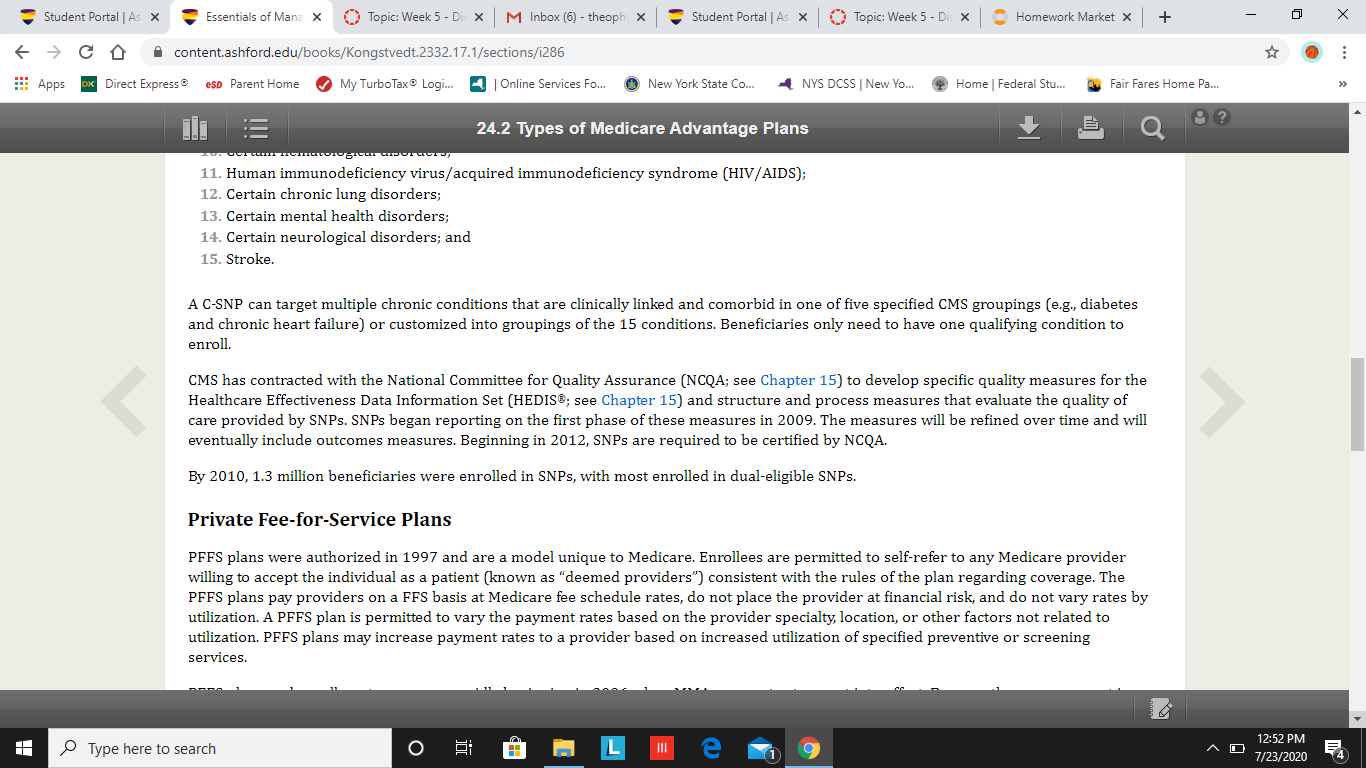Viewport: 1366px width, 768px height.
Task: Launch Microsoft Edge from taskbar
Action: (x=712, y=748)
